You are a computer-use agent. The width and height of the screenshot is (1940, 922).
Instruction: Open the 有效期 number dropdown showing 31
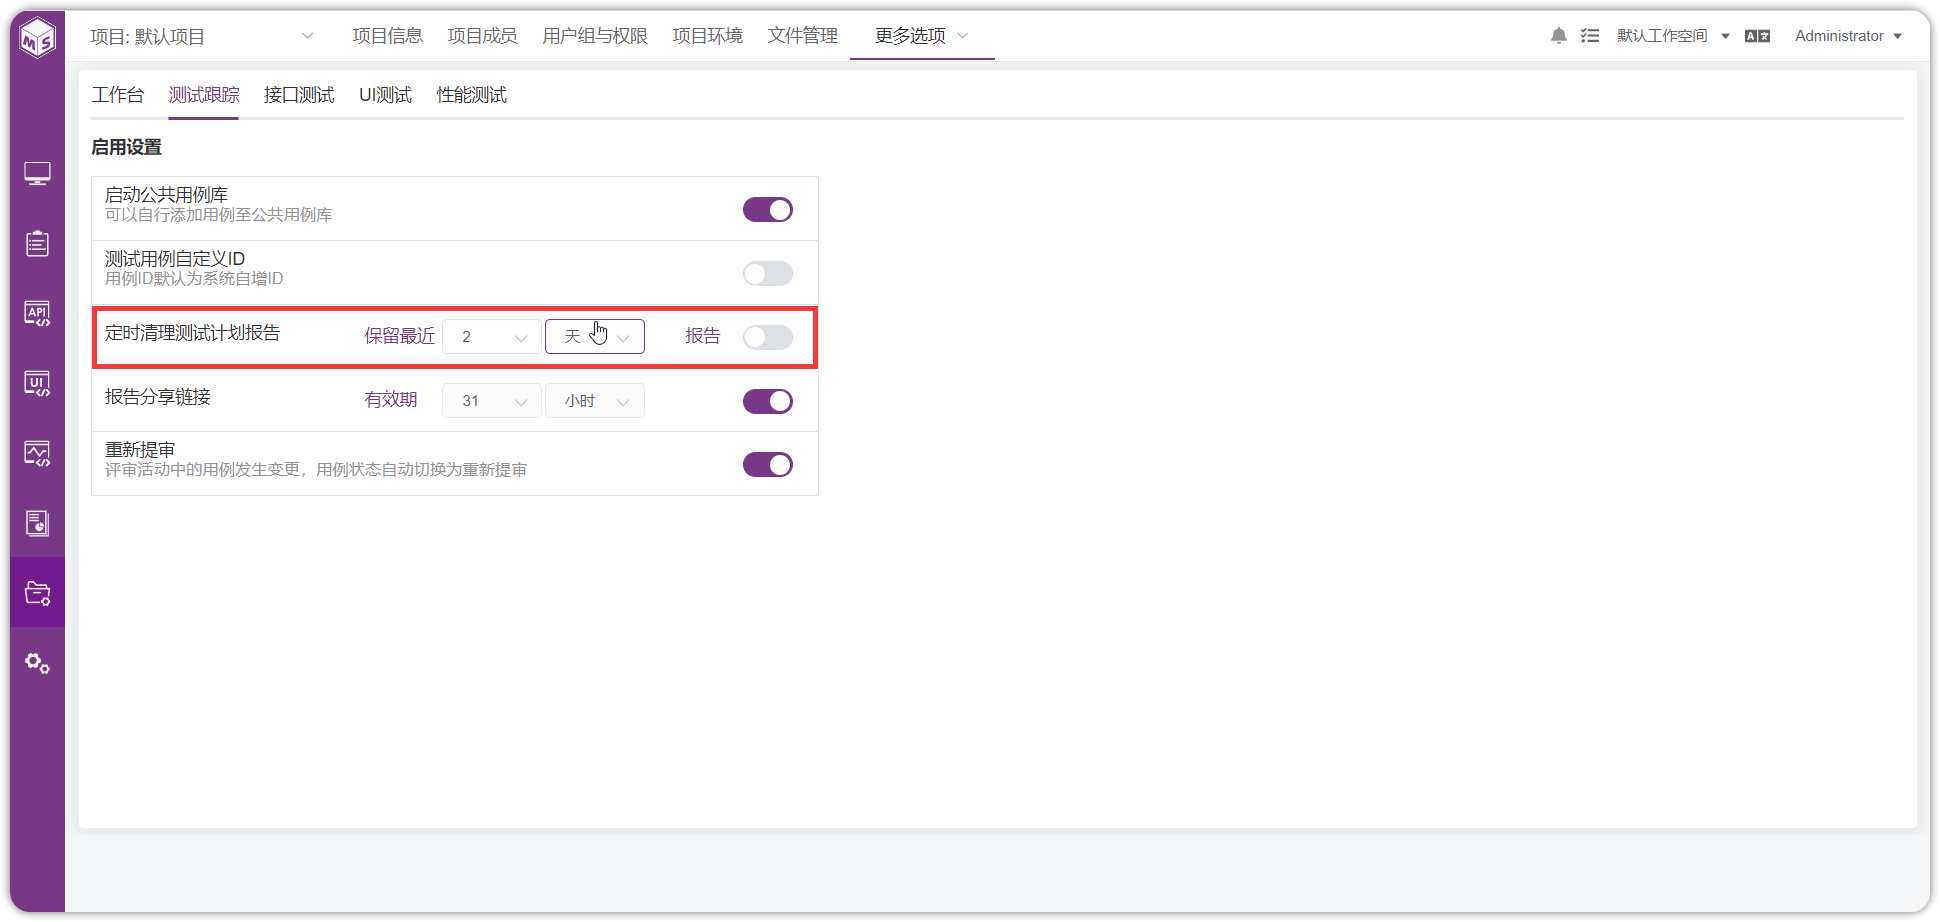(492, 401)
